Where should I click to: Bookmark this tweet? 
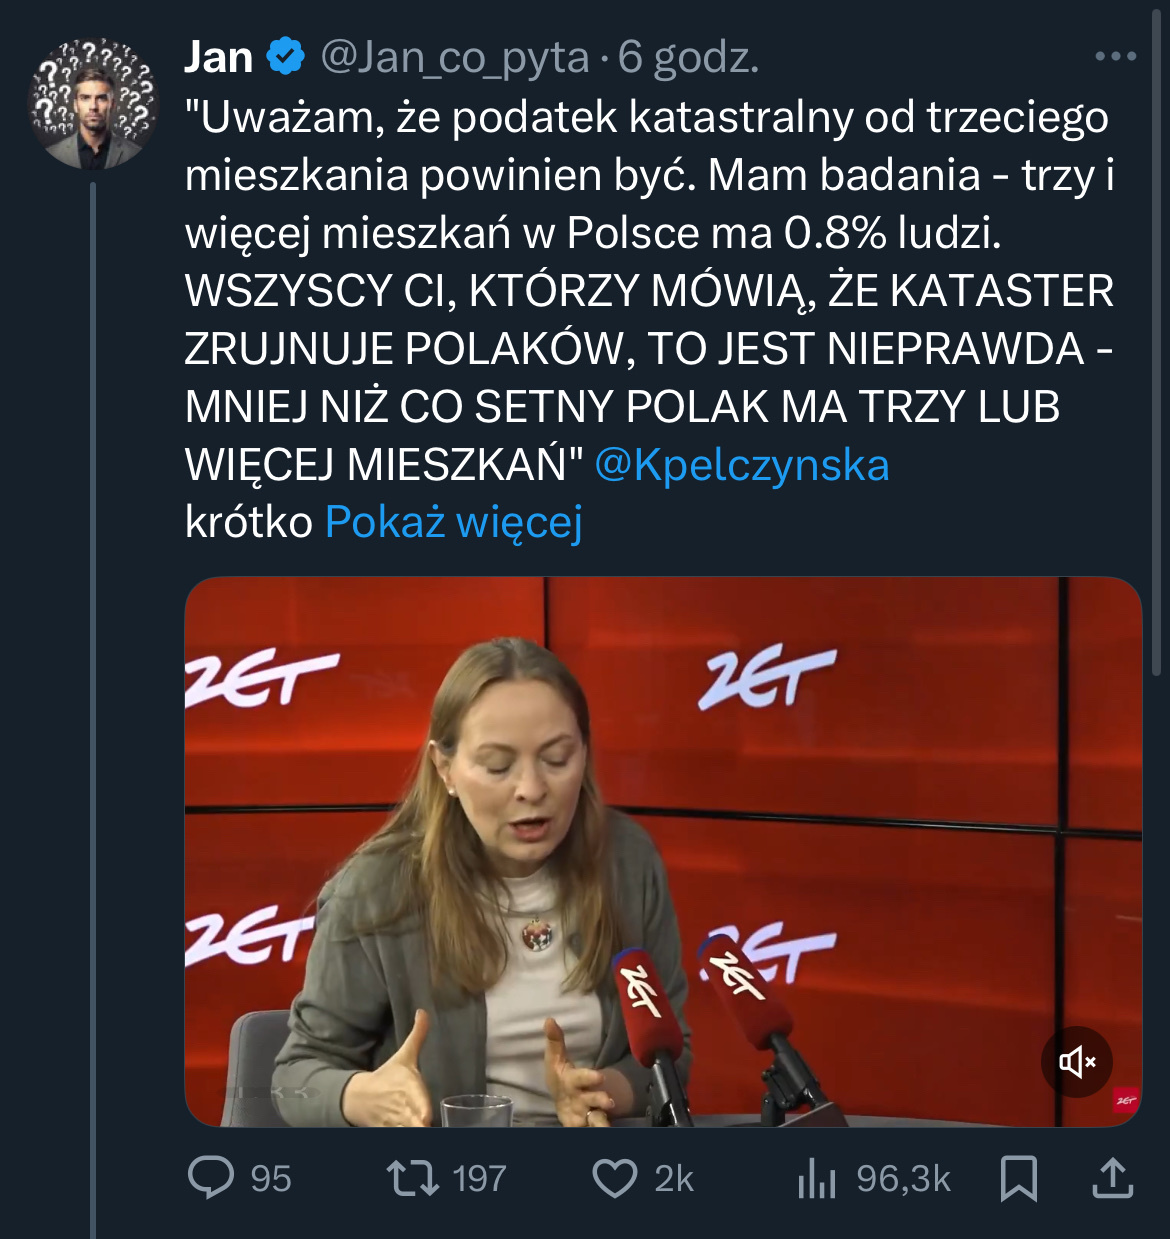pos(1019,1178)
